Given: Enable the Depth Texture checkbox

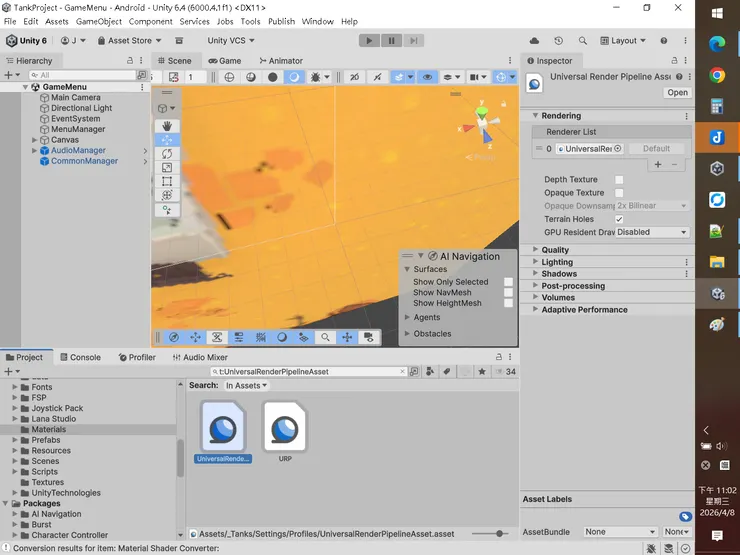Looking at the screenshot, I should pos(619,180).
